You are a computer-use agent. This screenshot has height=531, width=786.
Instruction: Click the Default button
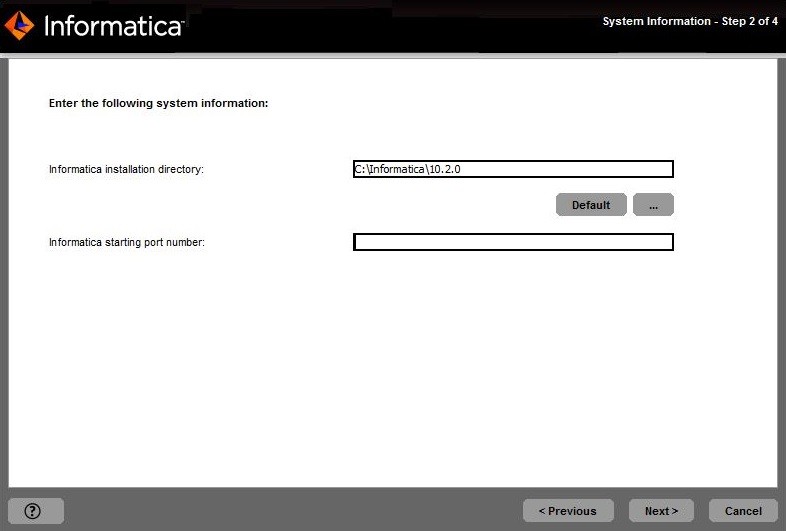(x=591, y=205)
